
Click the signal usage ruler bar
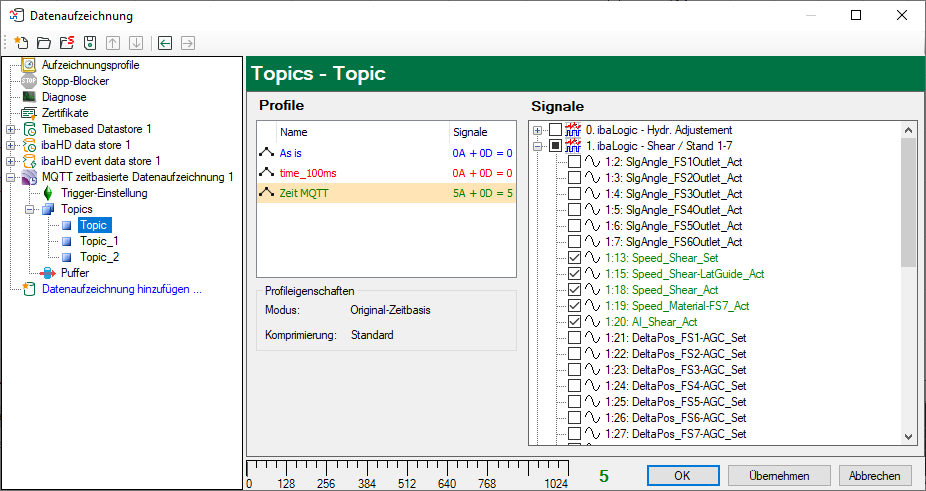(x=407, y=475)
